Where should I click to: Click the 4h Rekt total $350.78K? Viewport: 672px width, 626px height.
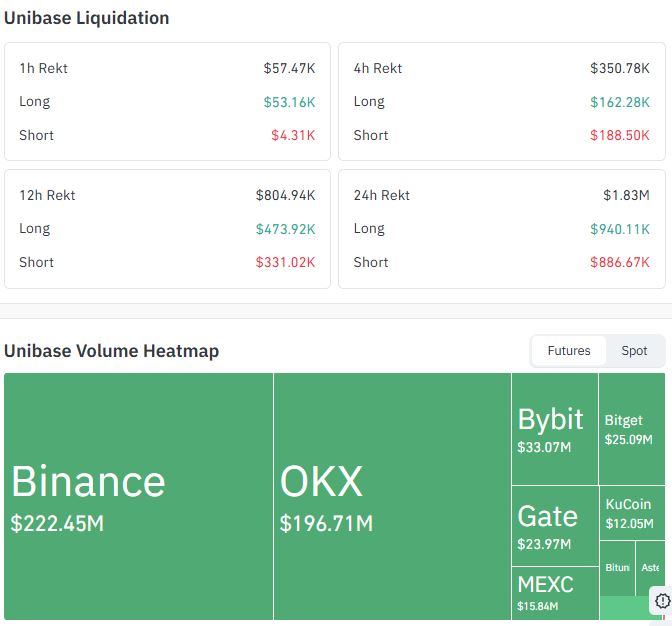pyautogui.click(x=620, y=68)
